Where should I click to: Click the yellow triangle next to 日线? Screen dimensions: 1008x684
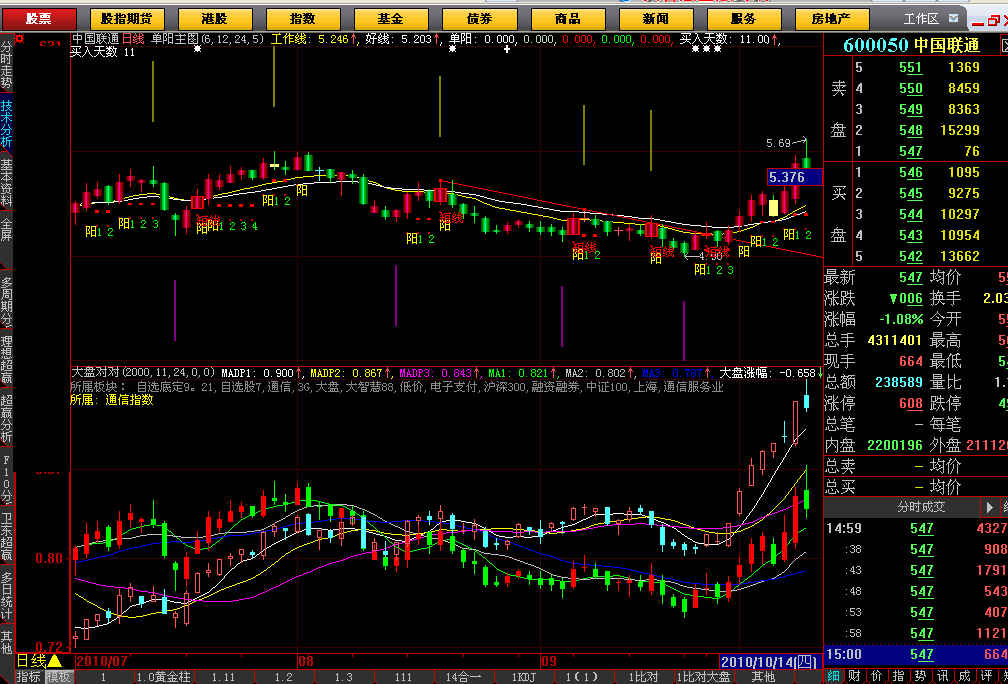(x=55, y=661)
